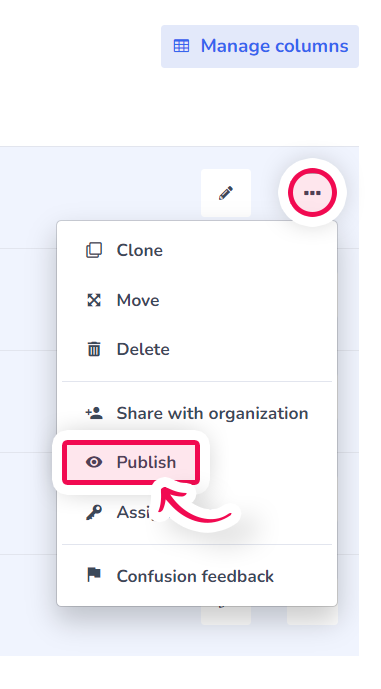Click the trash can Delete icon
The image size is (381, 689).
(94, 349)
